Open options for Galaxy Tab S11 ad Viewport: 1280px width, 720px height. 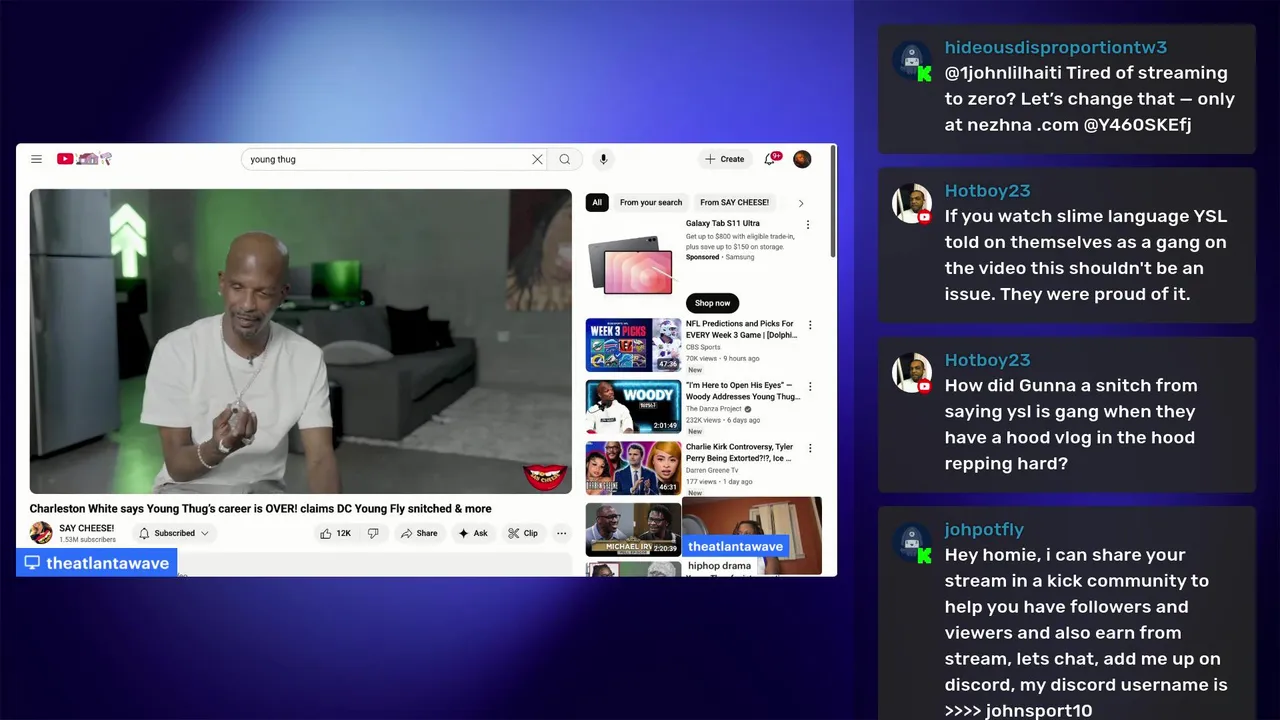(808, 225)
